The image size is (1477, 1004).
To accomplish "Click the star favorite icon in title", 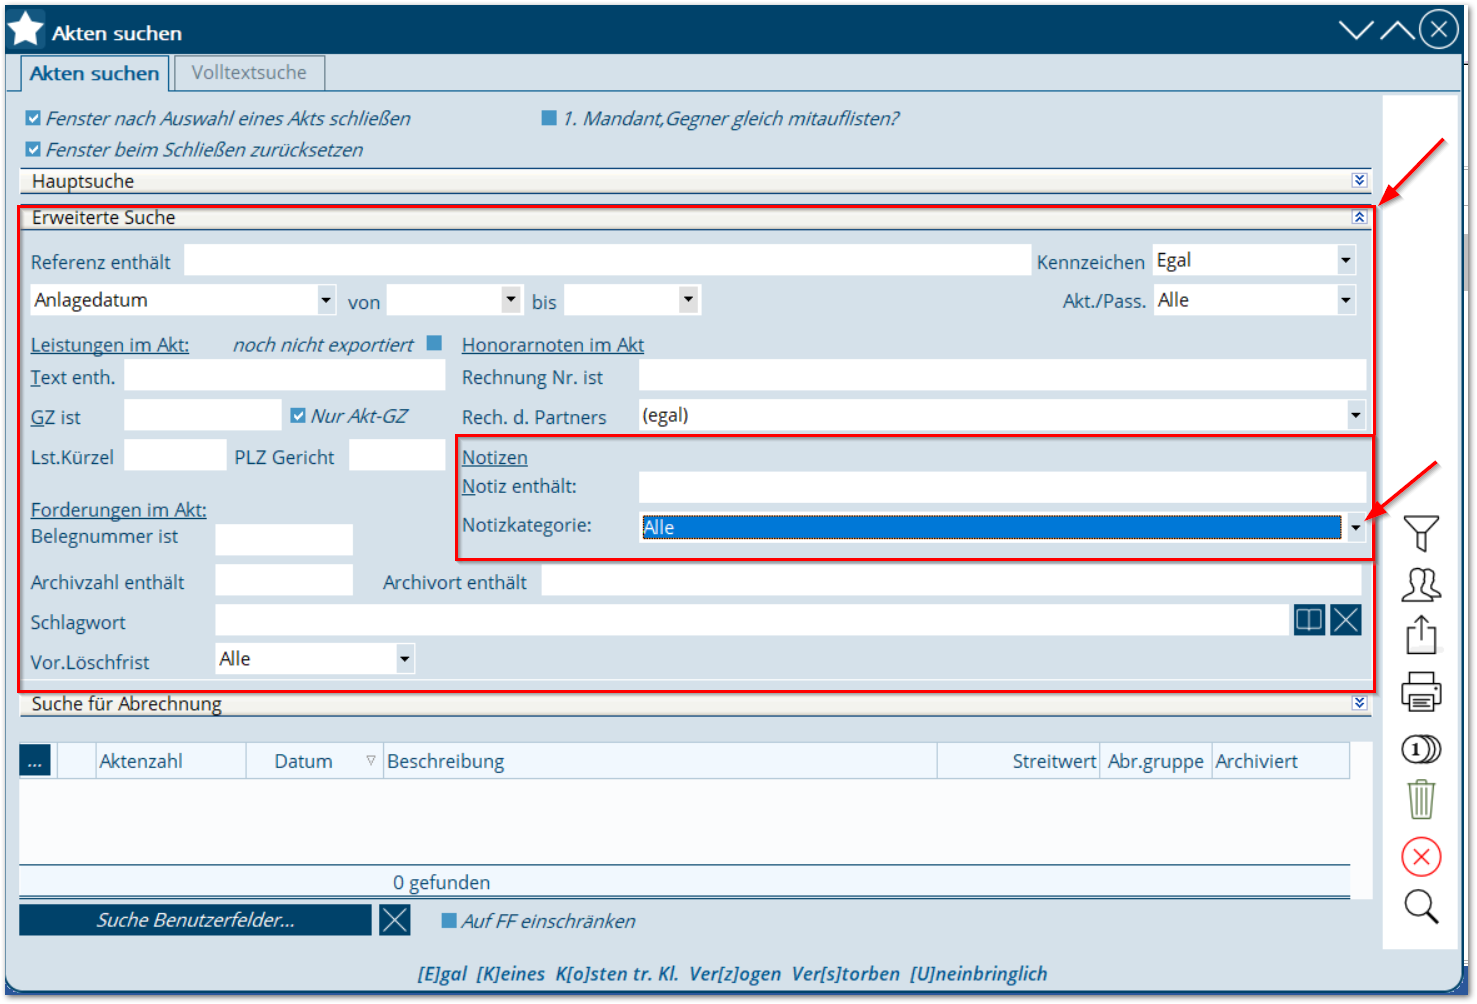I will 25,29.
